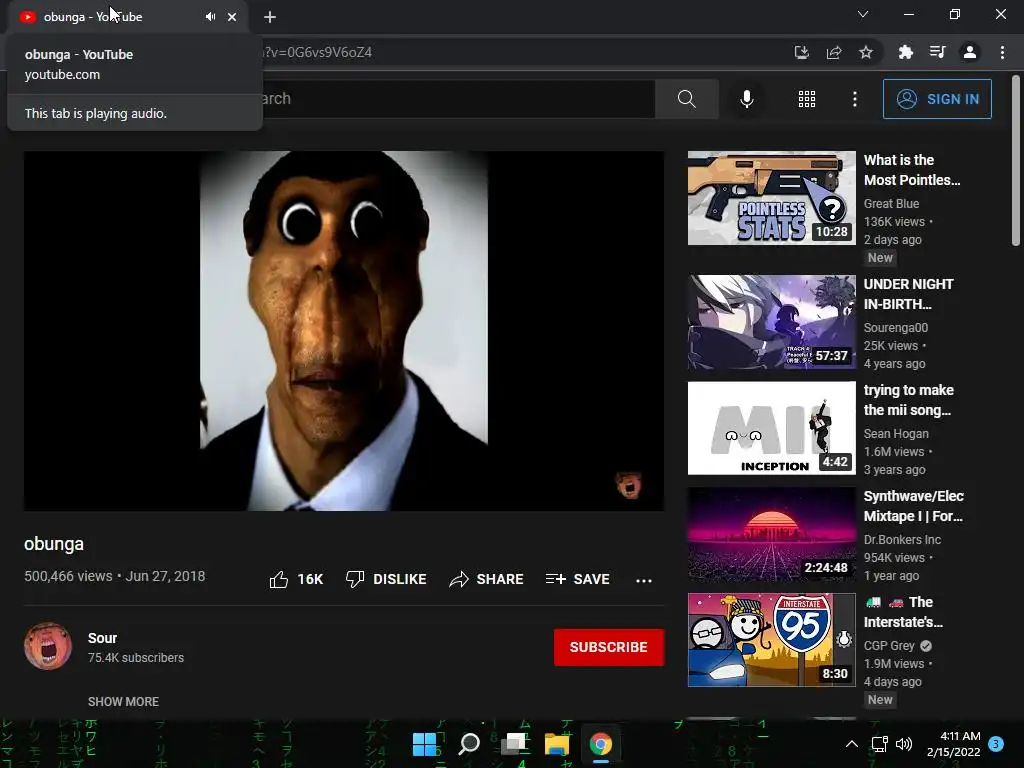
Task: Open Windows taskbar search
Action: (469, 744)
